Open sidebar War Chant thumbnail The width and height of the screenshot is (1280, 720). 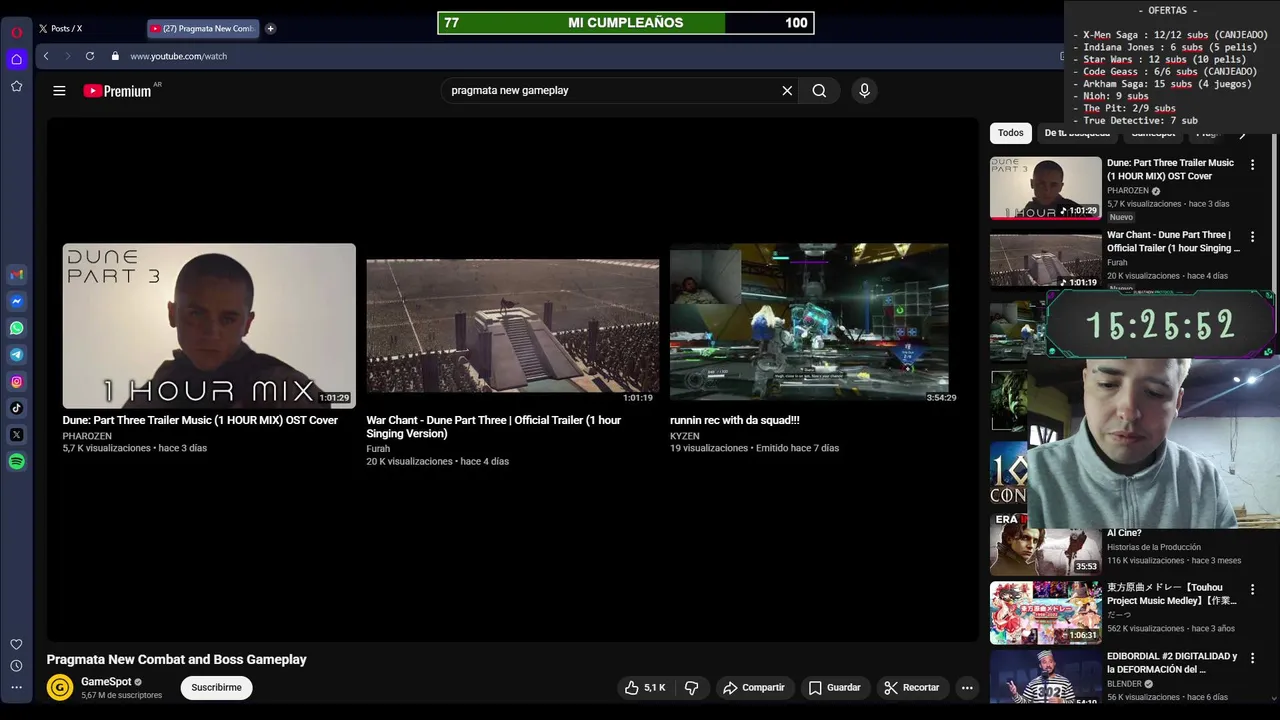(x=1045, y=260)
